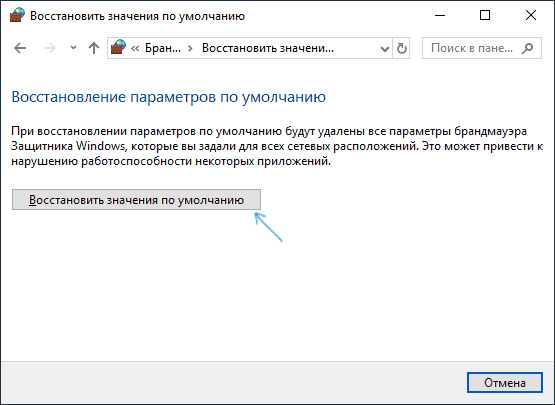Image resolution: width=555 pixels, height=405 pixels.
Task: Open the recent locations dropdown arrow
Action: (x=73, y=47)
